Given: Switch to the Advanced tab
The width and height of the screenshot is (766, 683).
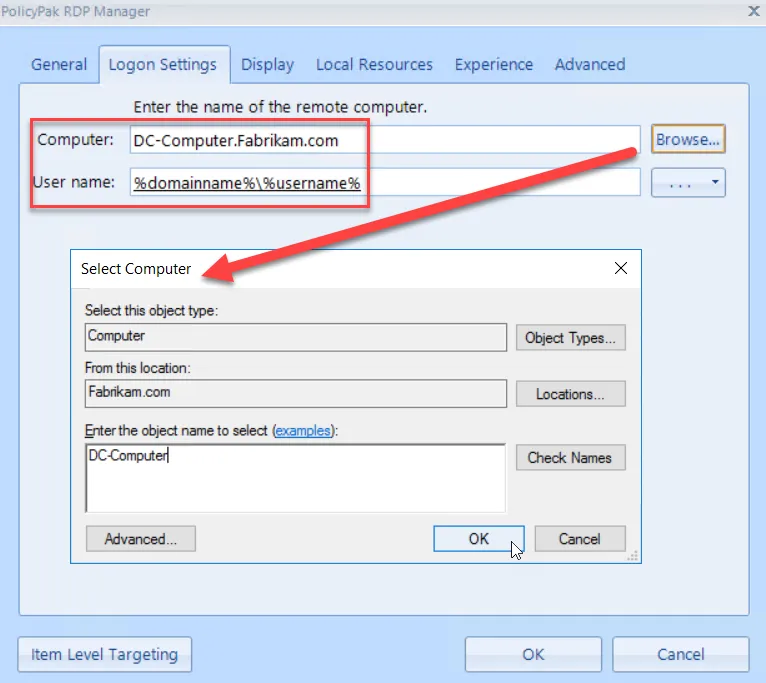Looking at the screenshot, I should [x=590, y=64].
